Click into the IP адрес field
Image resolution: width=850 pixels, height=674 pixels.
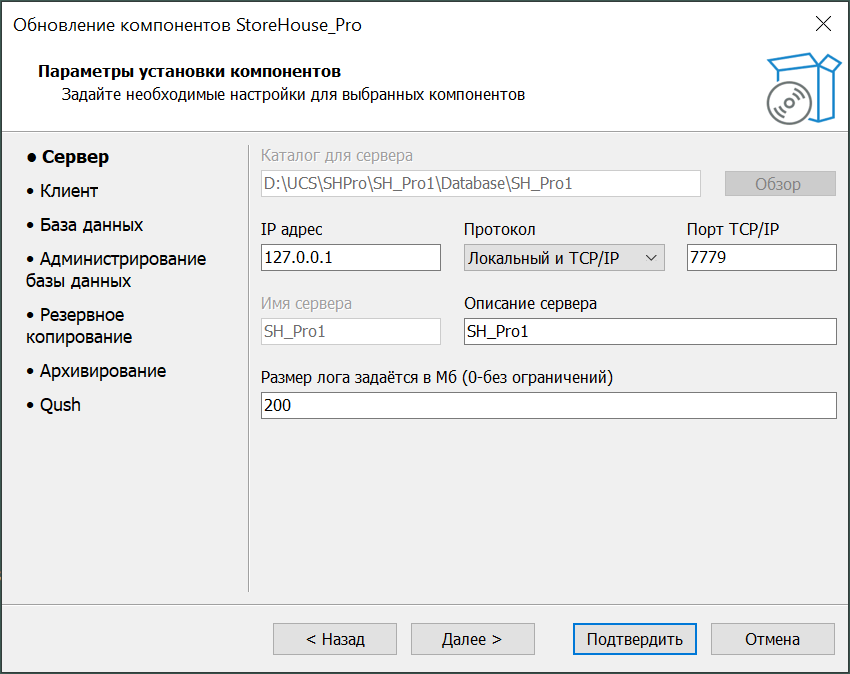(350, 258)
